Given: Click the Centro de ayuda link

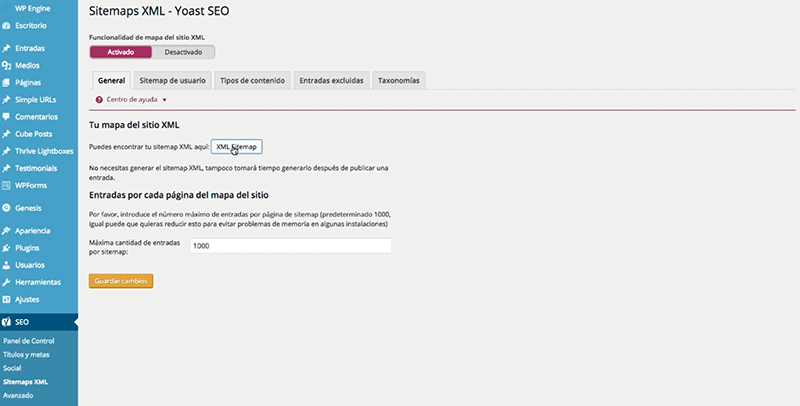Looking at the screenshot, I should point(132,100).
